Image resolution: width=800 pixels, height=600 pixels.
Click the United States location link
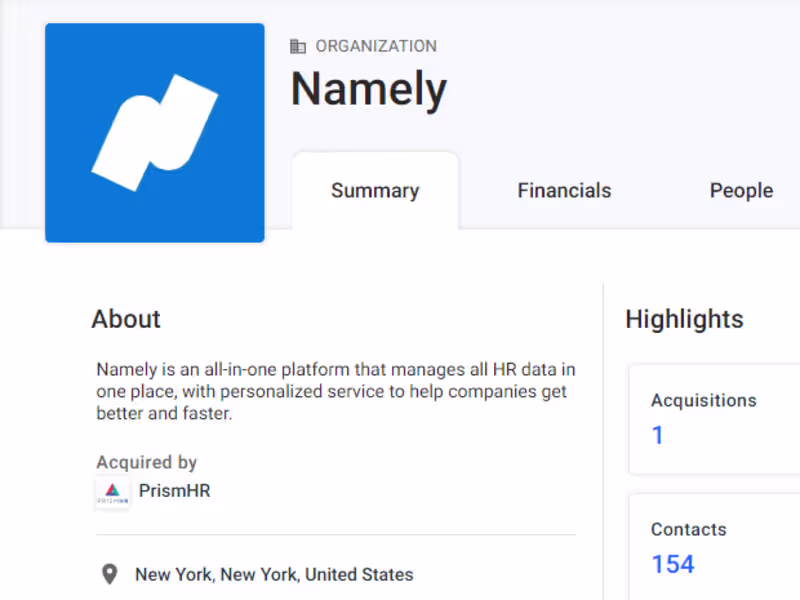pos(359,575)
